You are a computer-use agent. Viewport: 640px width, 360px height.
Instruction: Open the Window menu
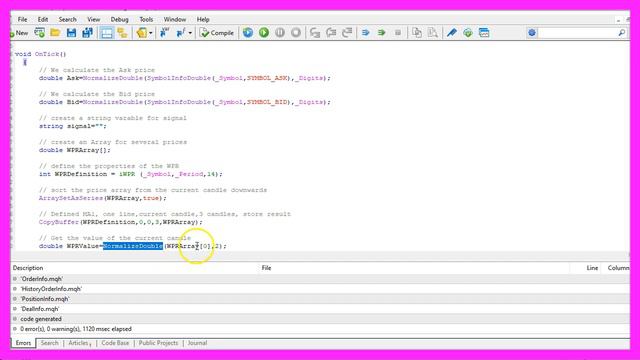[x=175, y=19]
